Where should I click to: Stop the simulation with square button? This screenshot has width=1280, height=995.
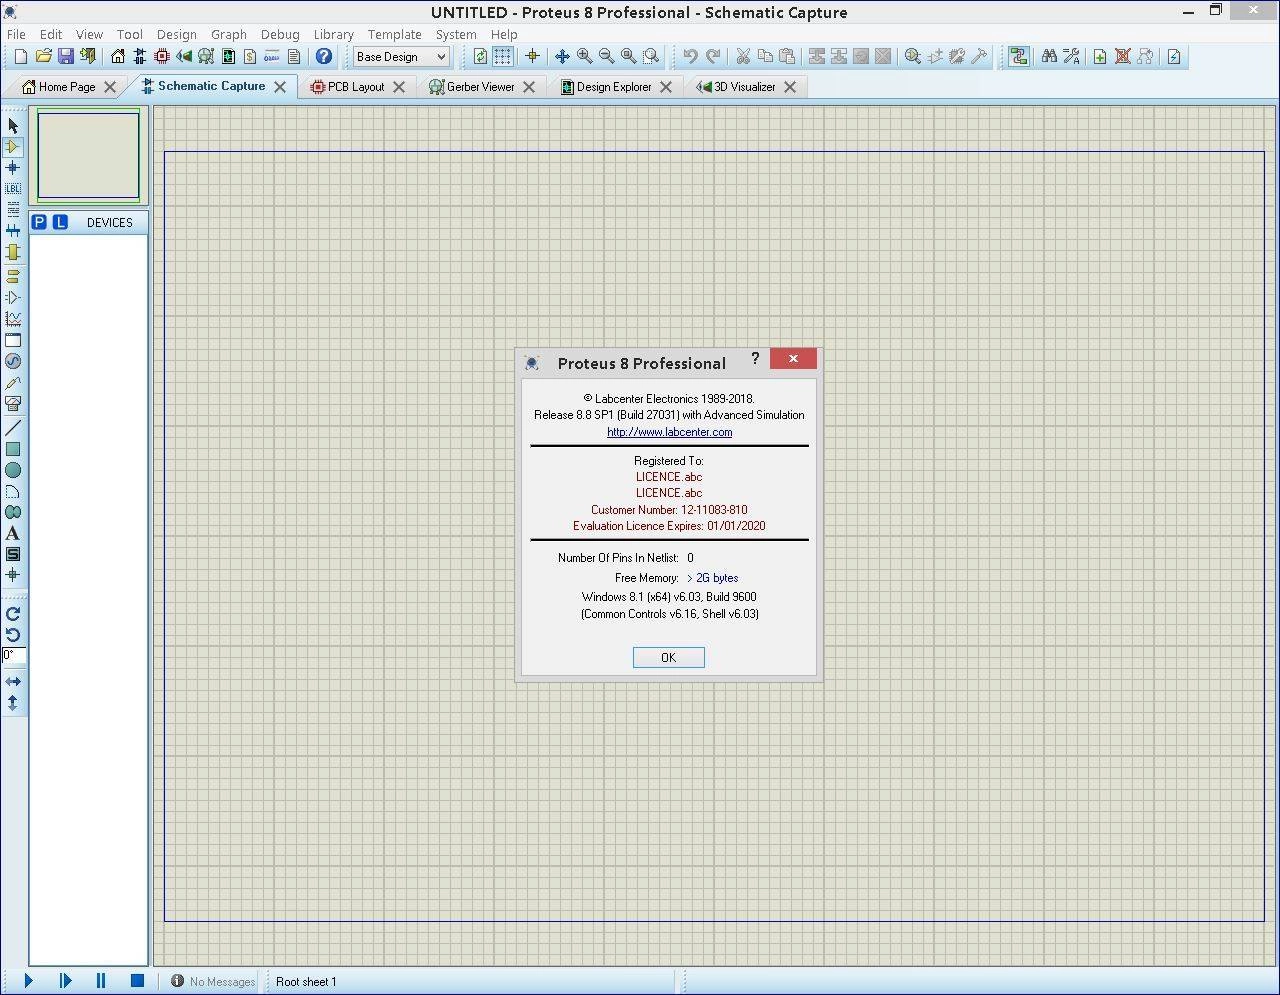tap(137, 981)
